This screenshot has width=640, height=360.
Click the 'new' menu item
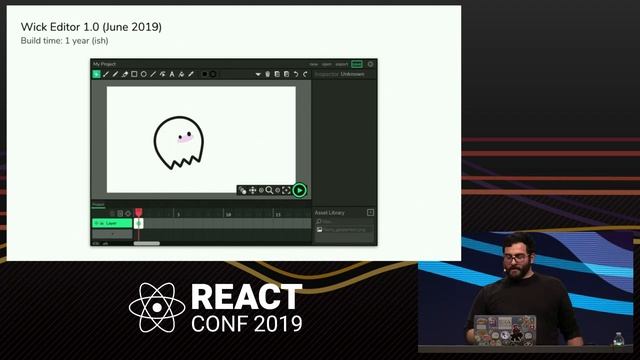[313, 64]
